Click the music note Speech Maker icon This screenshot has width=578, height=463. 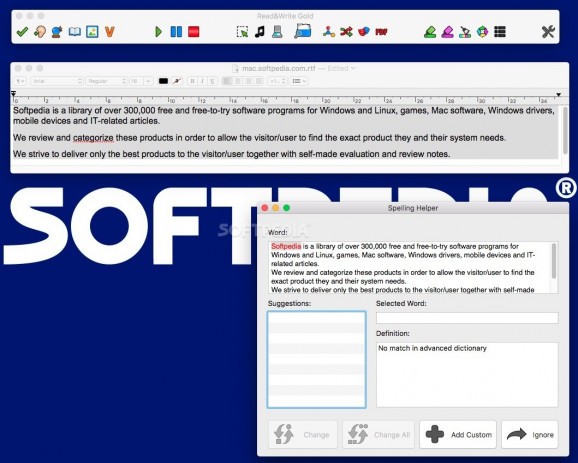(x=260, y=32)
